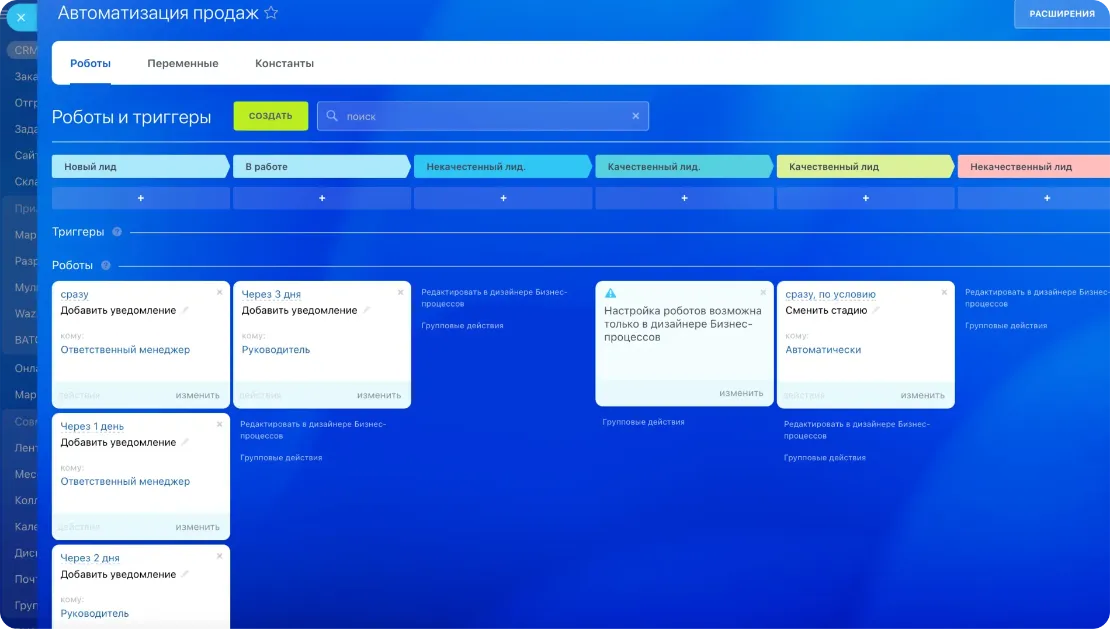Click the РАСШИРЕНИЯ button
The width and height of the screenshot is (1110, 629).
tap(1061, 14)
